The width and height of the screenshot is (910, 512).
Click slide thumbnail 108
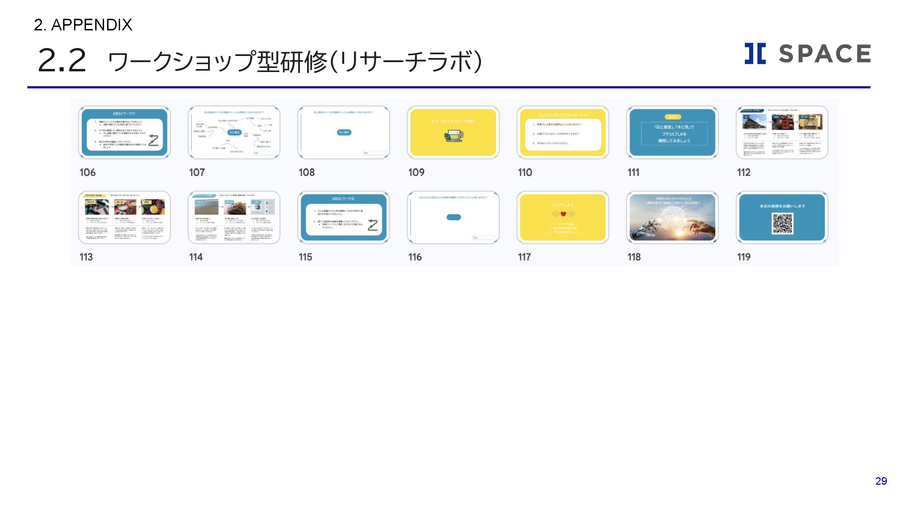coord(343,133)
